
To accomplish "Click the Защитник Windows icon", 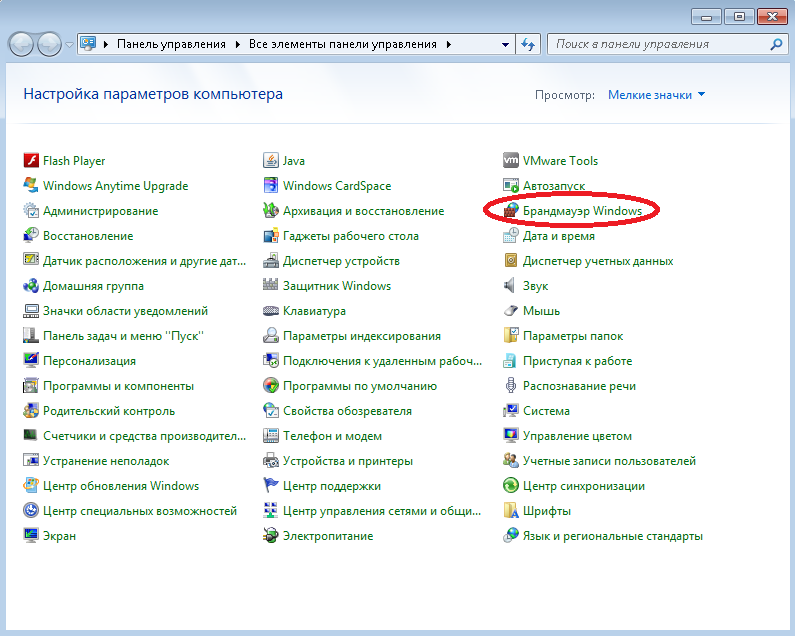I will 271,286.
